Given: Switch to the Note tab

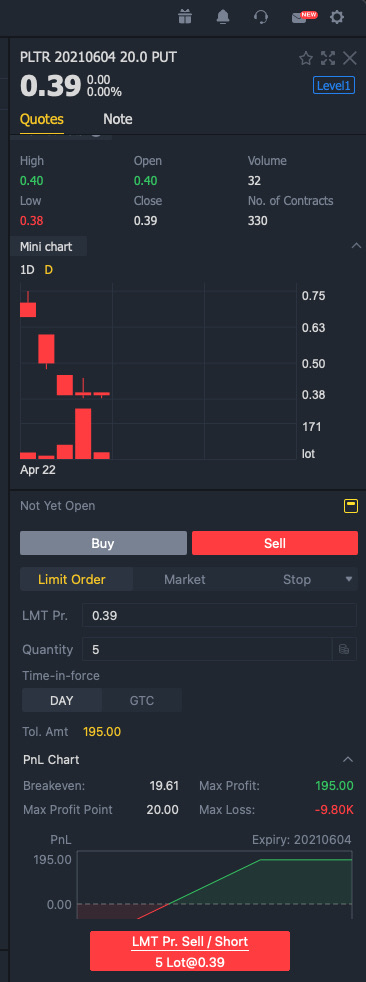Looking at the screenshot, I should (x=118, y=119).
